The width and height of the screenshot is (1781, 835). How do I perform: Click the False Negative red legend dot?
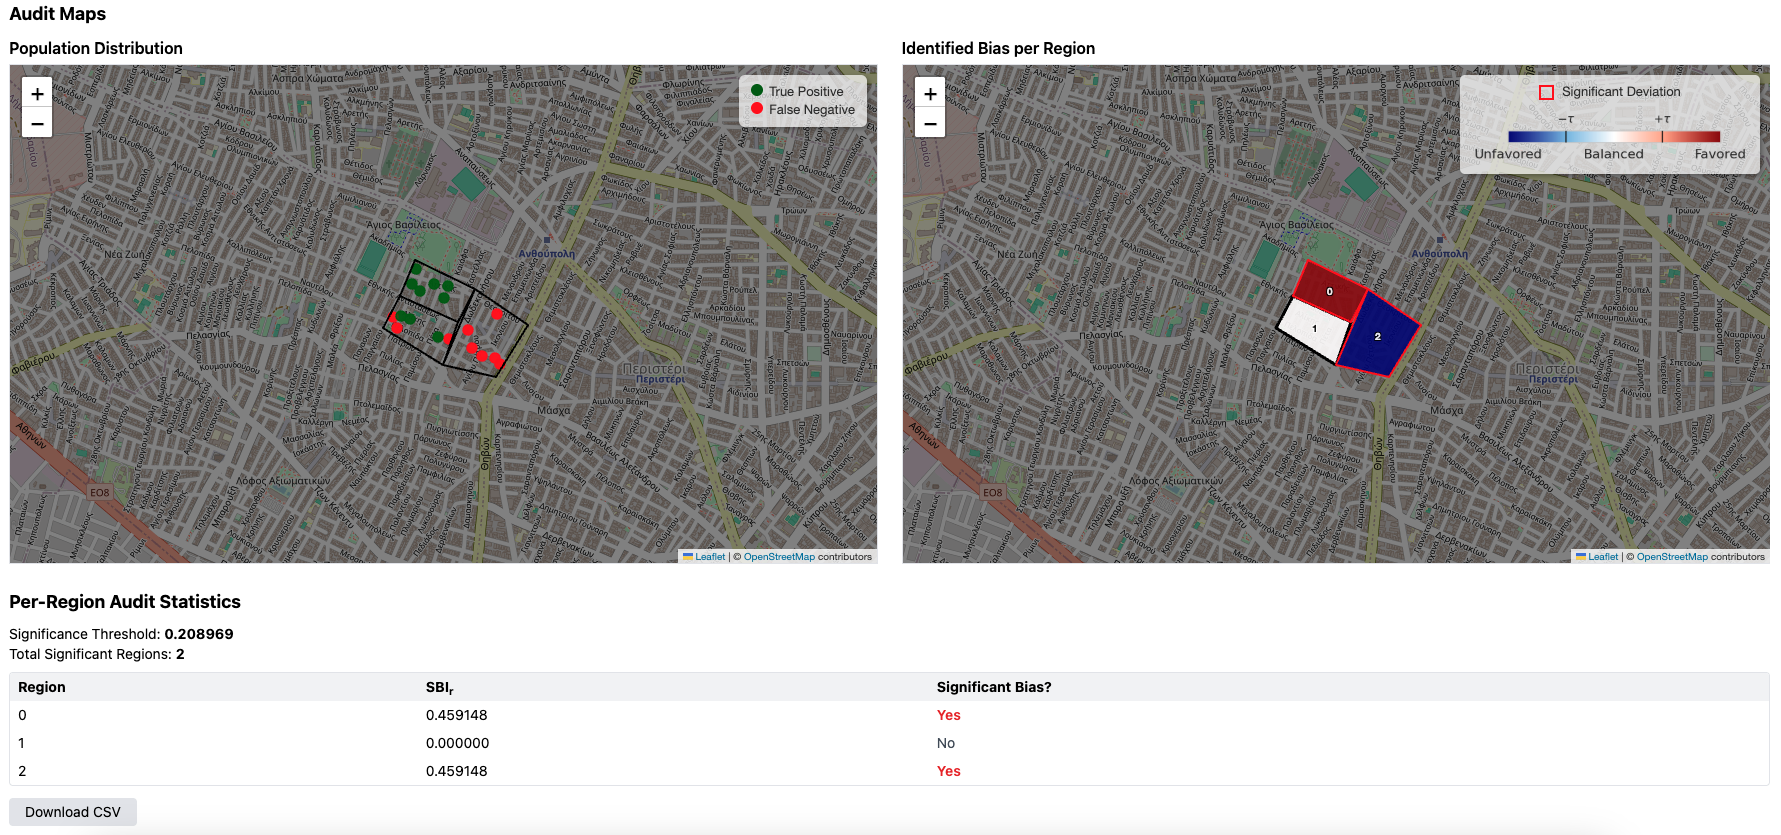(x=757, y=108)
